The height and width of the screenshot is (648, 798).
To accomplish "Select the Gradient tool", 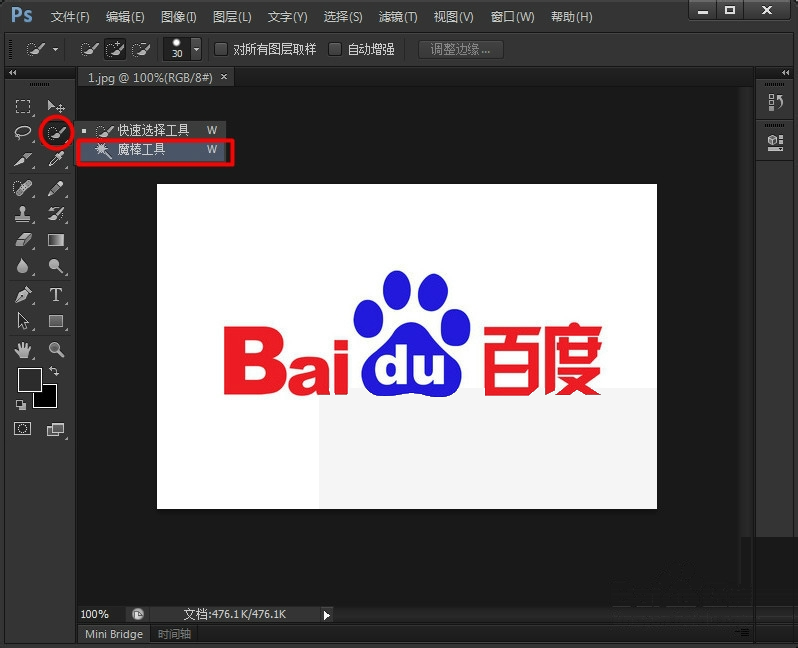I will 55,240.
